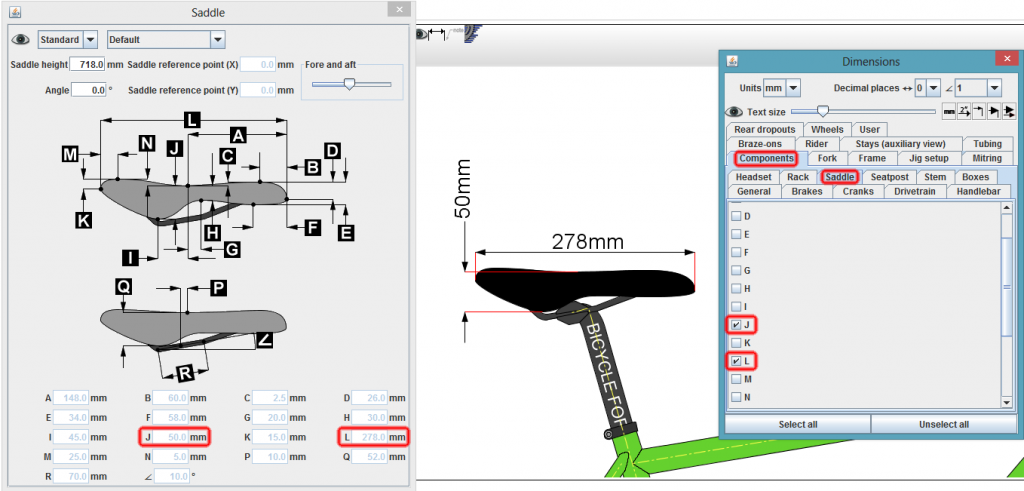Image resolution: width=1024 pixels, height=491 pixels.
Task: Click the Fore and aft slider handle
Action: tap(349, 85)
